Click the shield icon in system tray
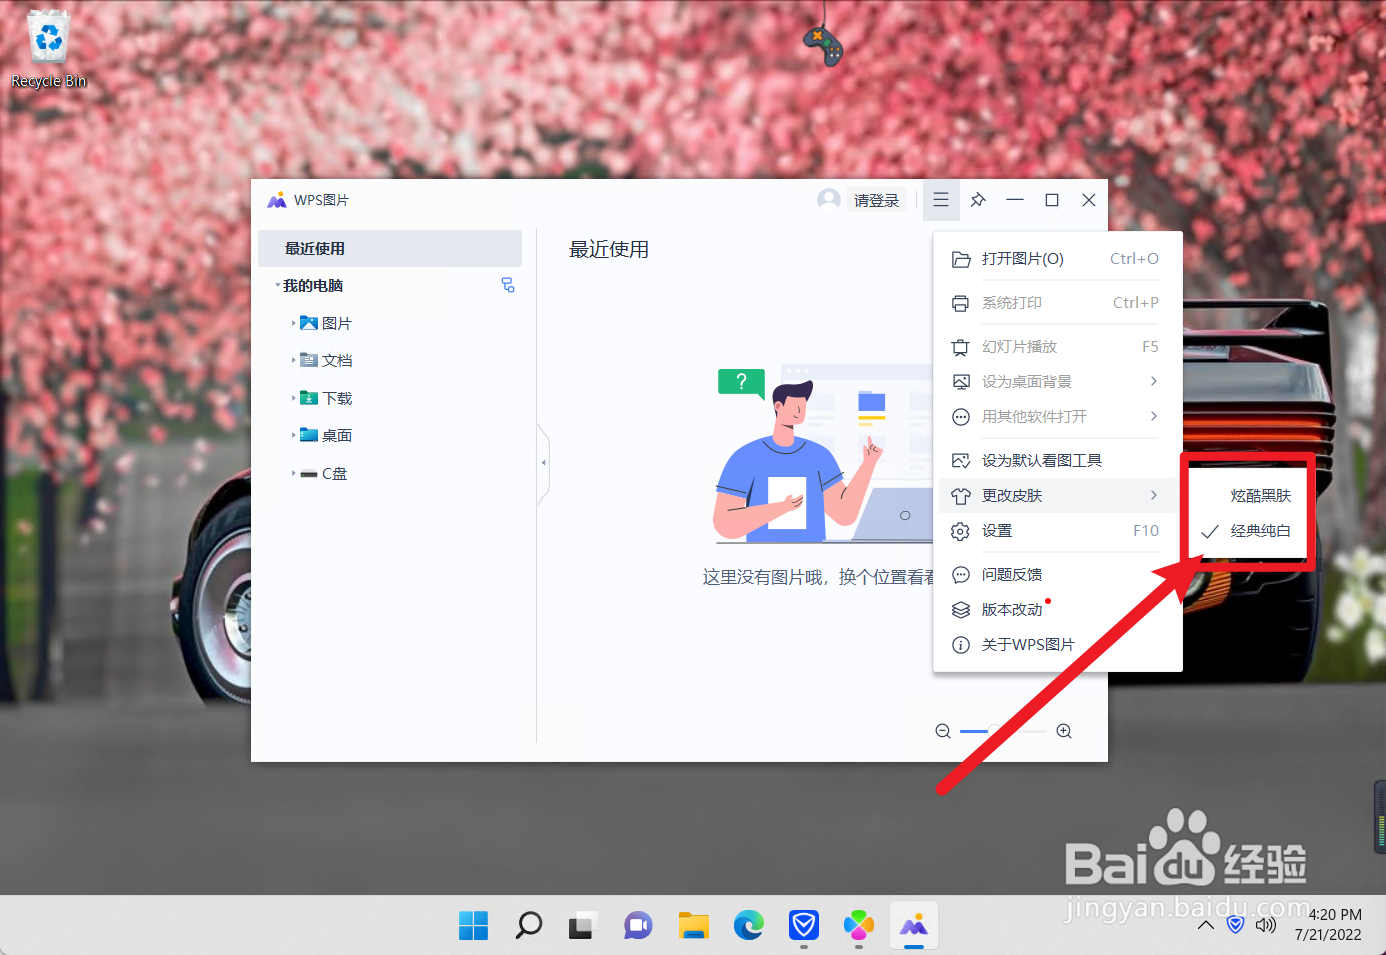The image size is (1386, 955). click(x=1236, y=925)
